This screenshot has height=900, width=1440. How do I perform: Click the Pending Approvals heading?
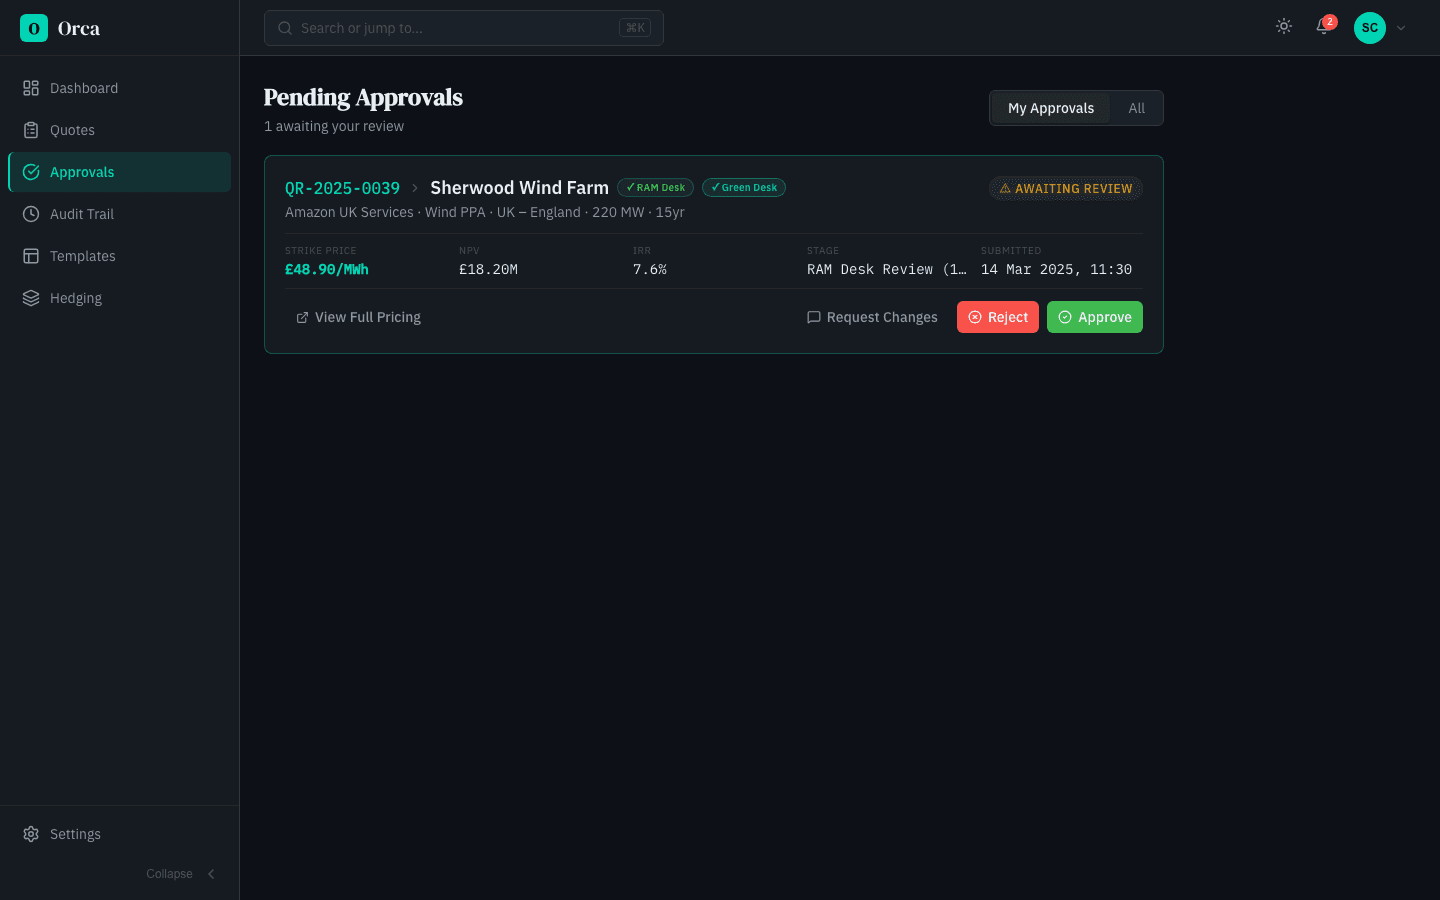[x=363, y=97]
